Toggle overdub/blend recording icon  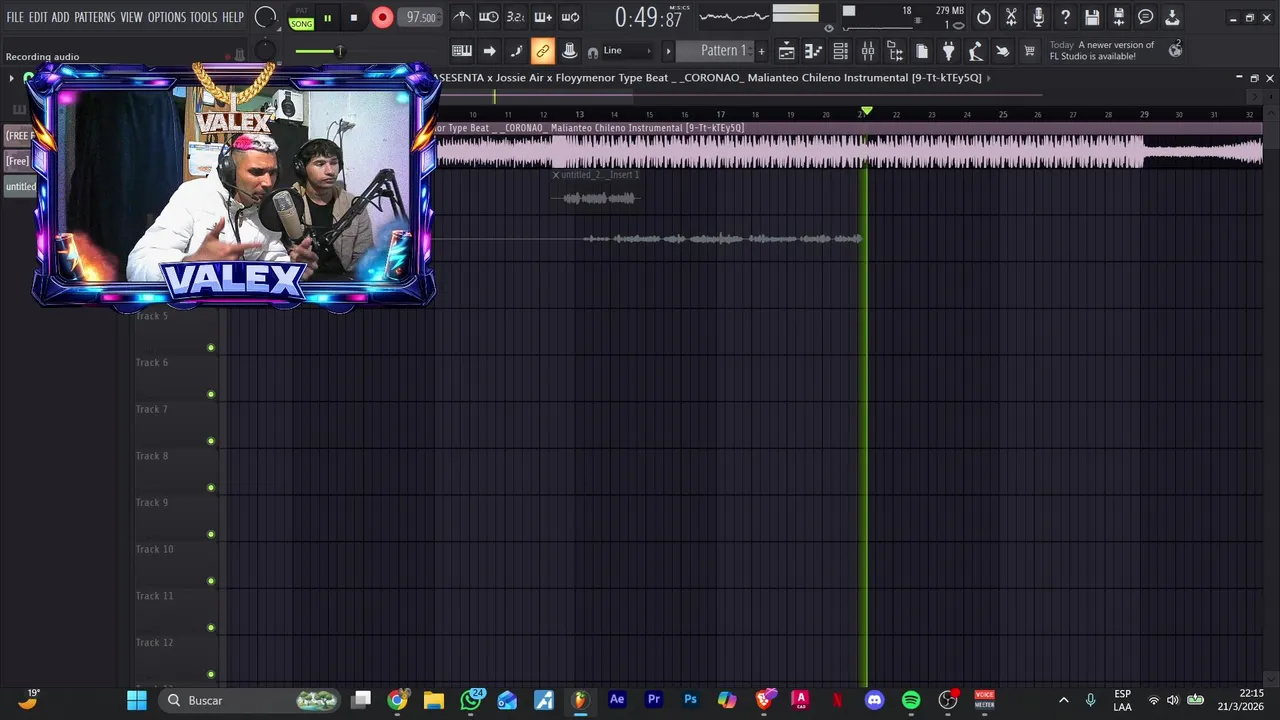click(543, 17)
